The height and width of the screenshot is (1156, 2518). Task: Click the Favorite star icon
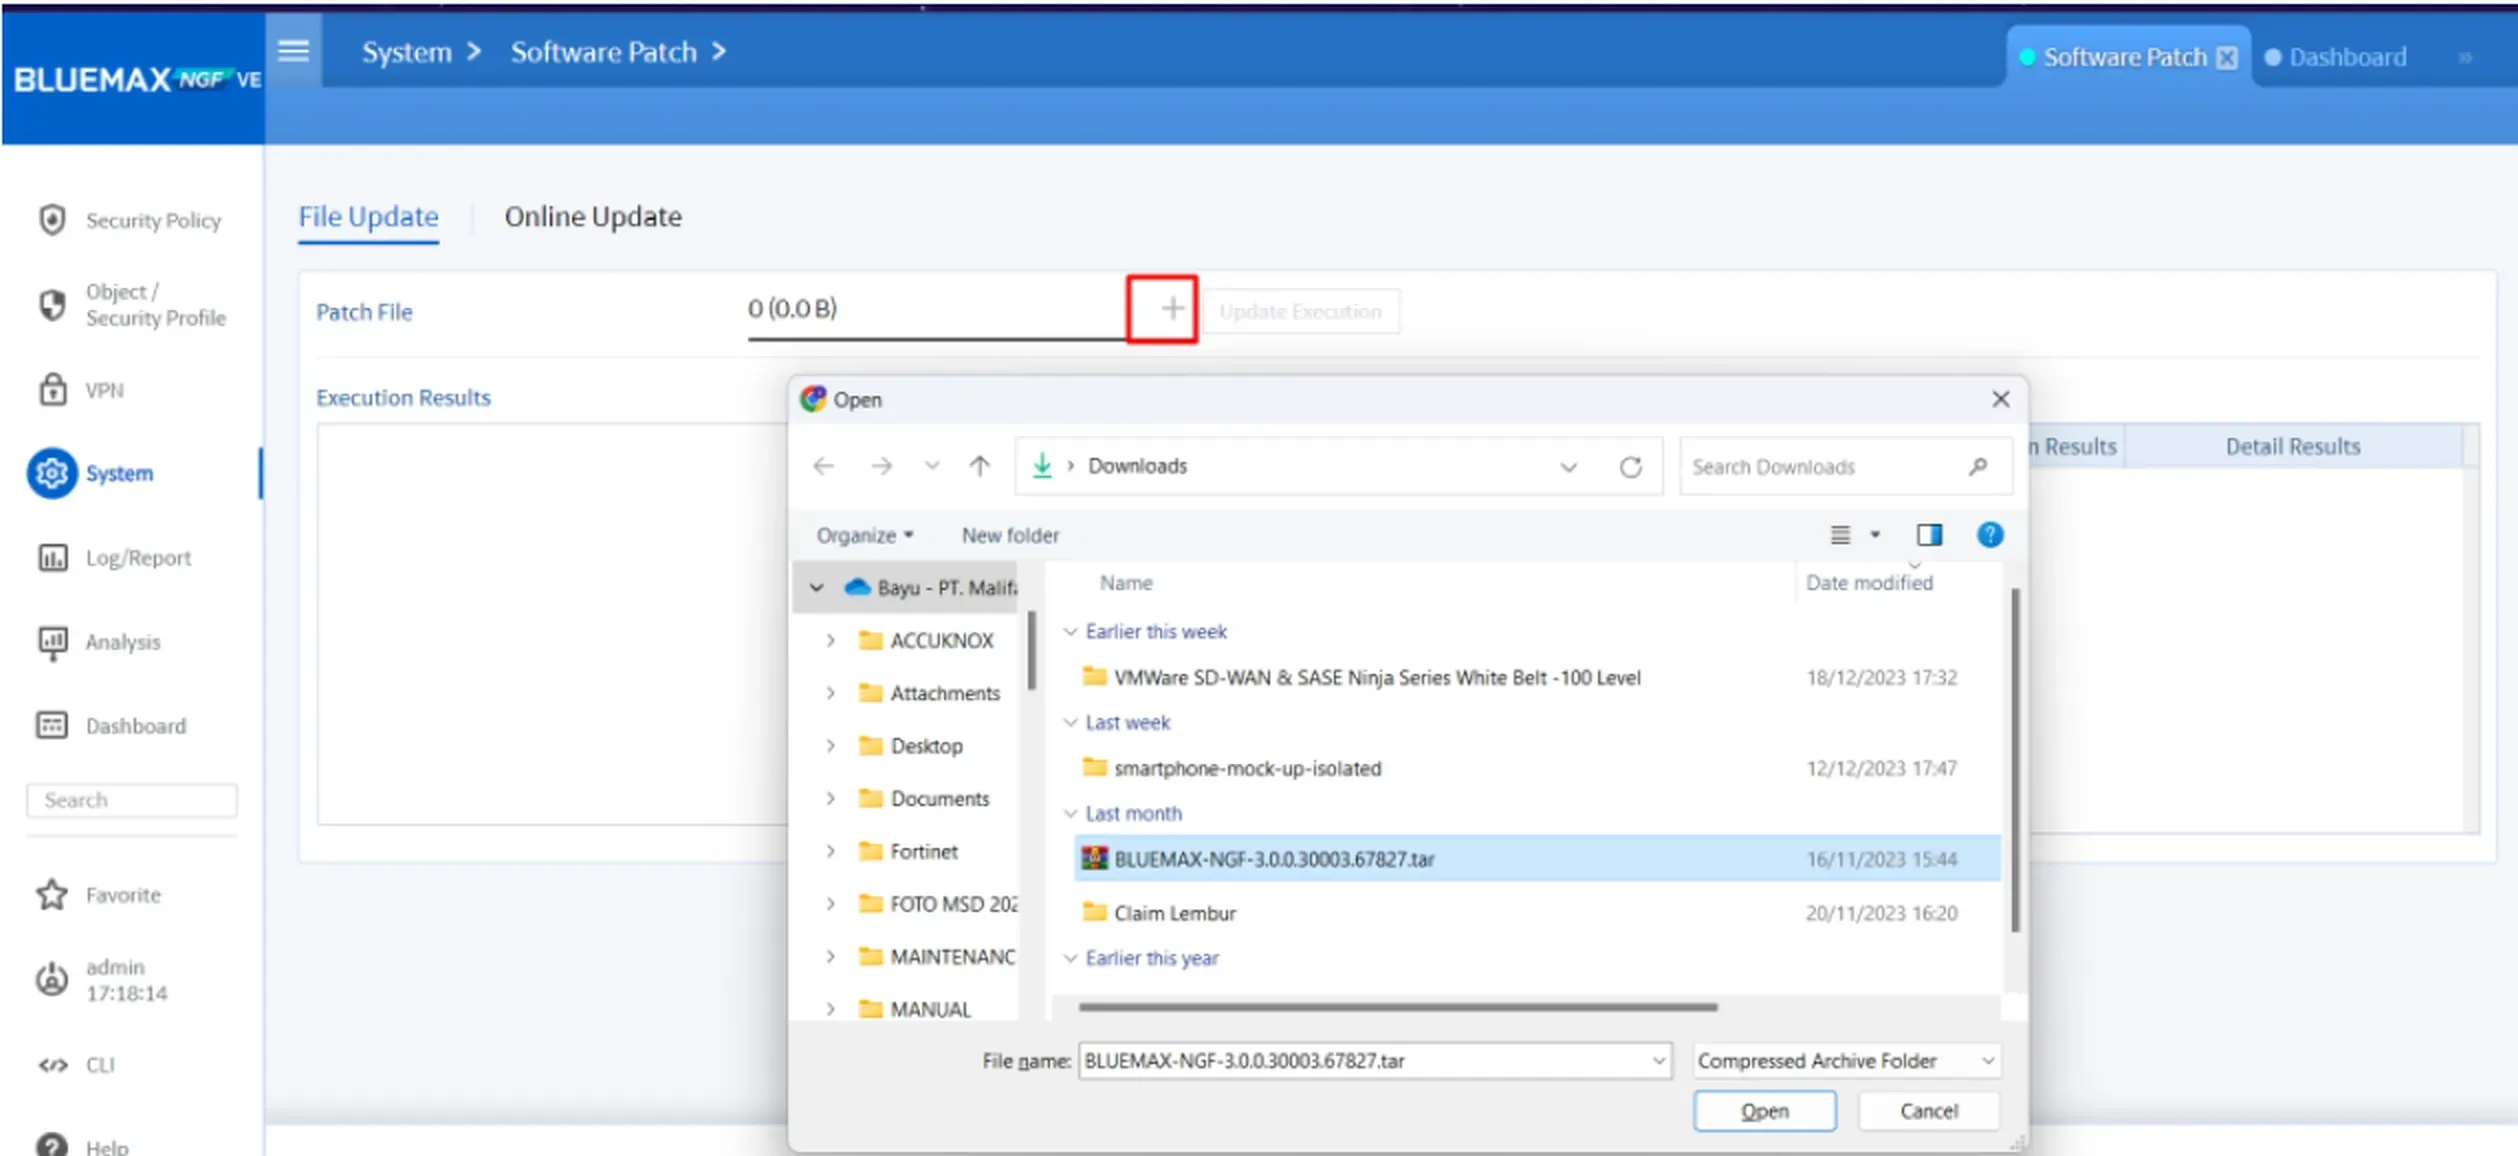click(52, 894)
